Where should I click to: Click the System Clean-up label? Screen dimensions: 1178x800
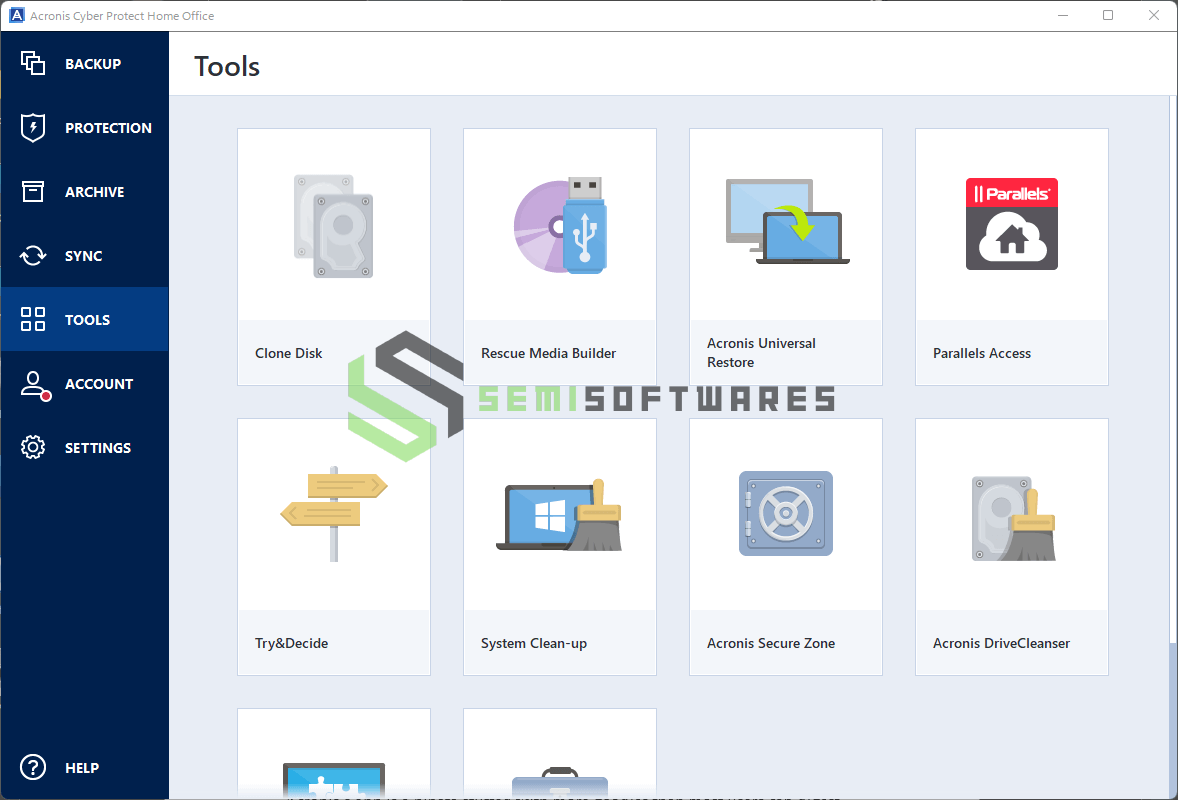(533, 643)
